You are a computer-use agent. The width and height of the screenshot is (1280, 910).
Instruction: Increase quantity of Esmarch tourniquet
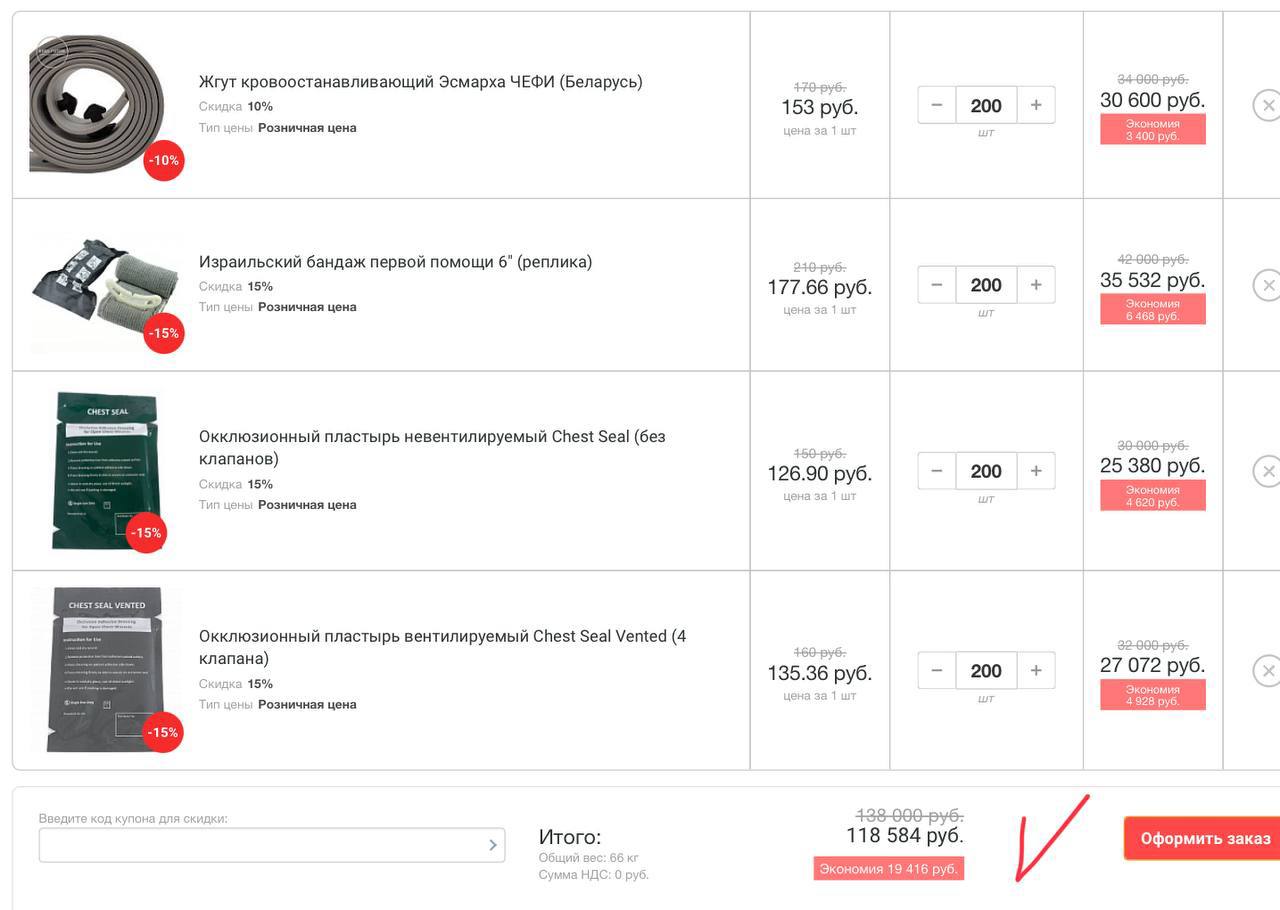point(1036,105)
